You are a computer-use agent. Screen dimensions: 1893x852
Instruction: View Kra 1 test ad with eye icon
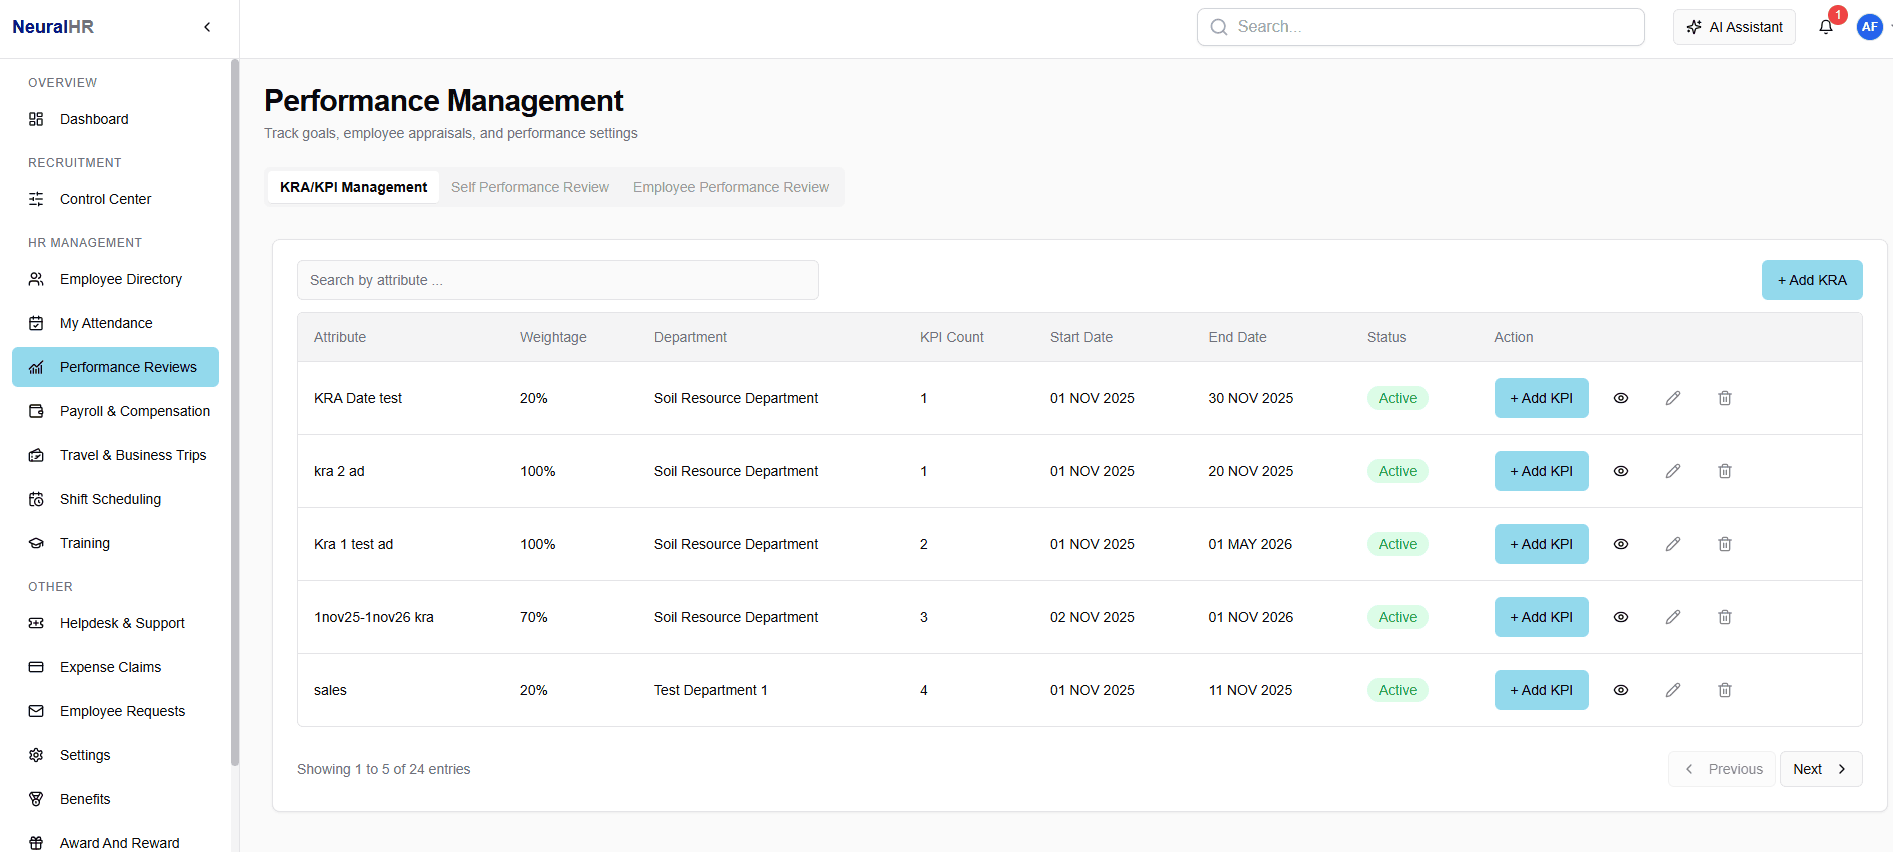tap(1621, 544)
